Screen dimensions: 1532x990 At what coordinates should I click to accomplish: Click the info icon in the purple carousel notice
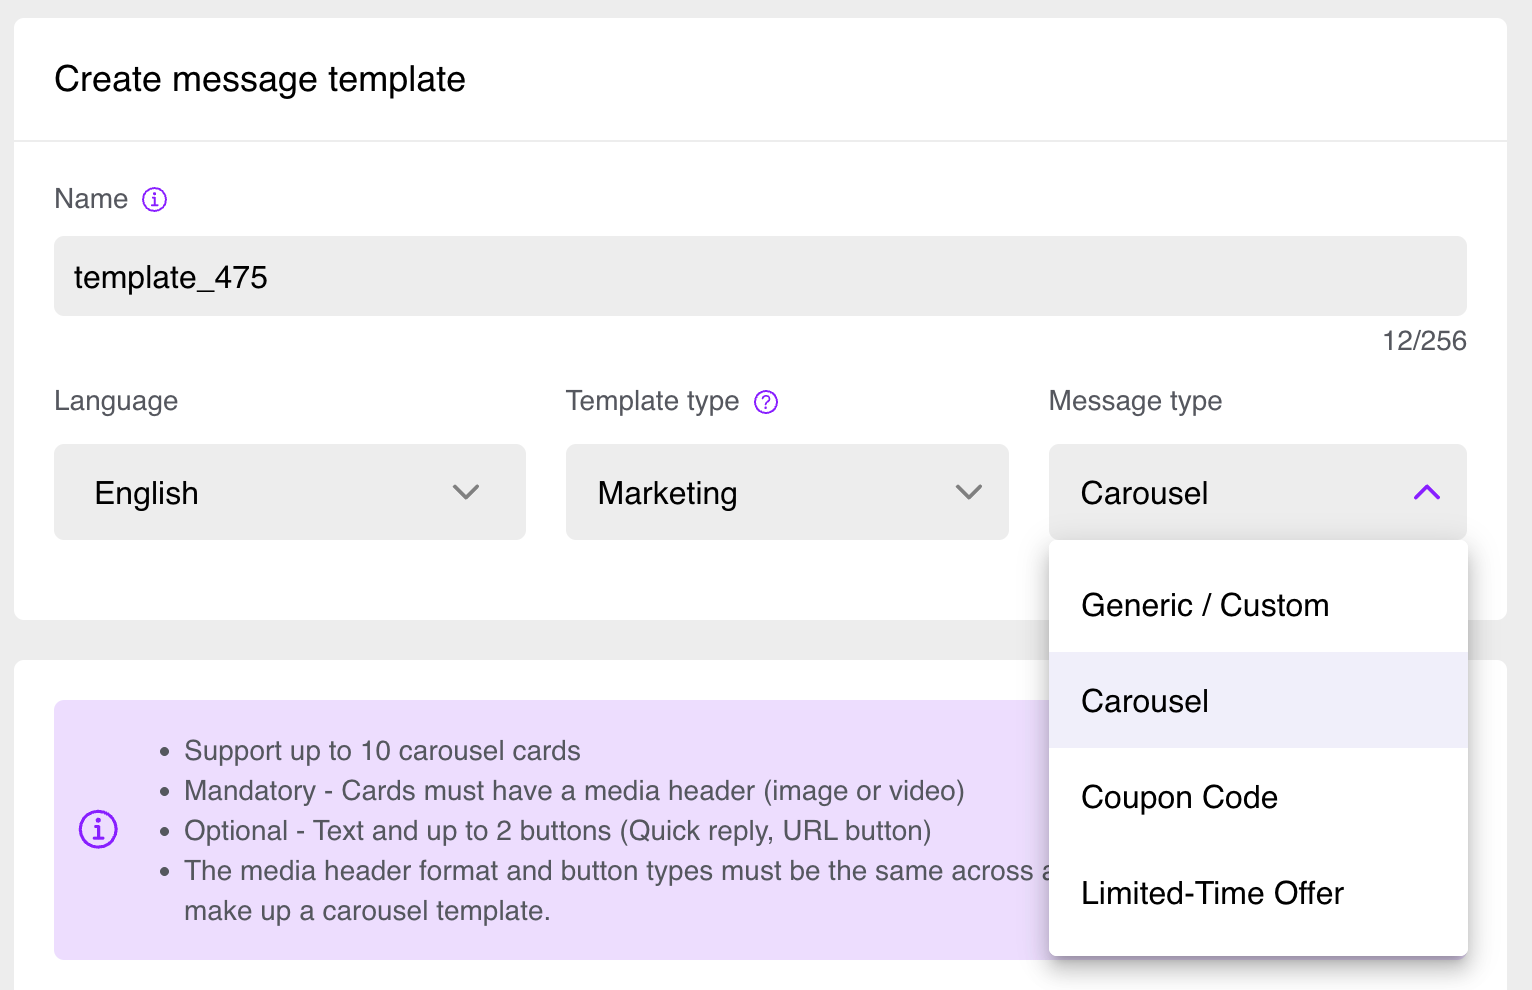(x=98, y=829)
